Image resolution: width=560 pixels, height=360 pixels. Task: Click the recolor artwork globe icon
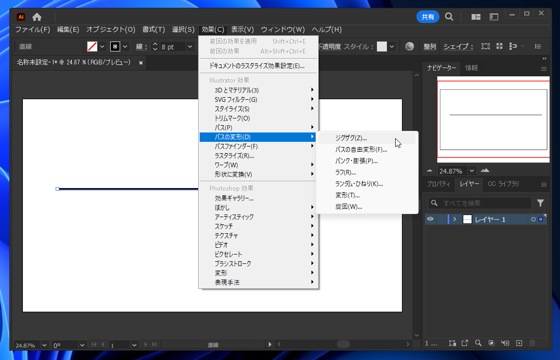[x=410, y=46]
